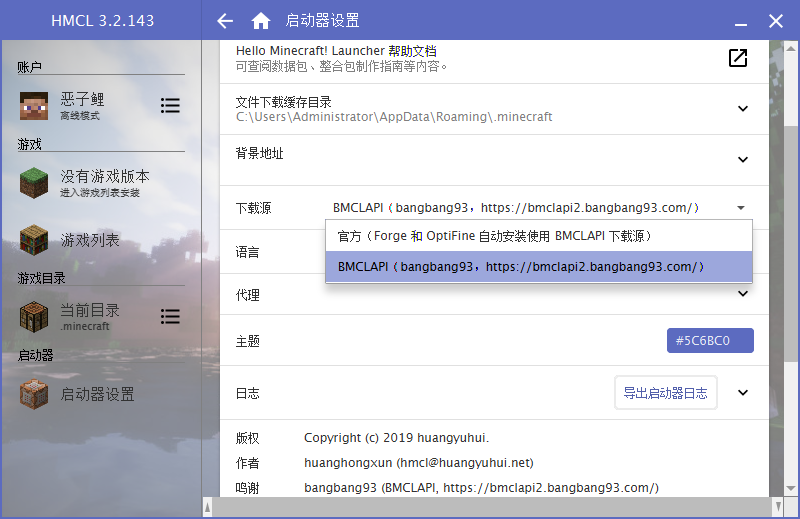Click 导出启动器日志 button
The height and width of the screenshot is (519, 800).
[x=666, y=393]
